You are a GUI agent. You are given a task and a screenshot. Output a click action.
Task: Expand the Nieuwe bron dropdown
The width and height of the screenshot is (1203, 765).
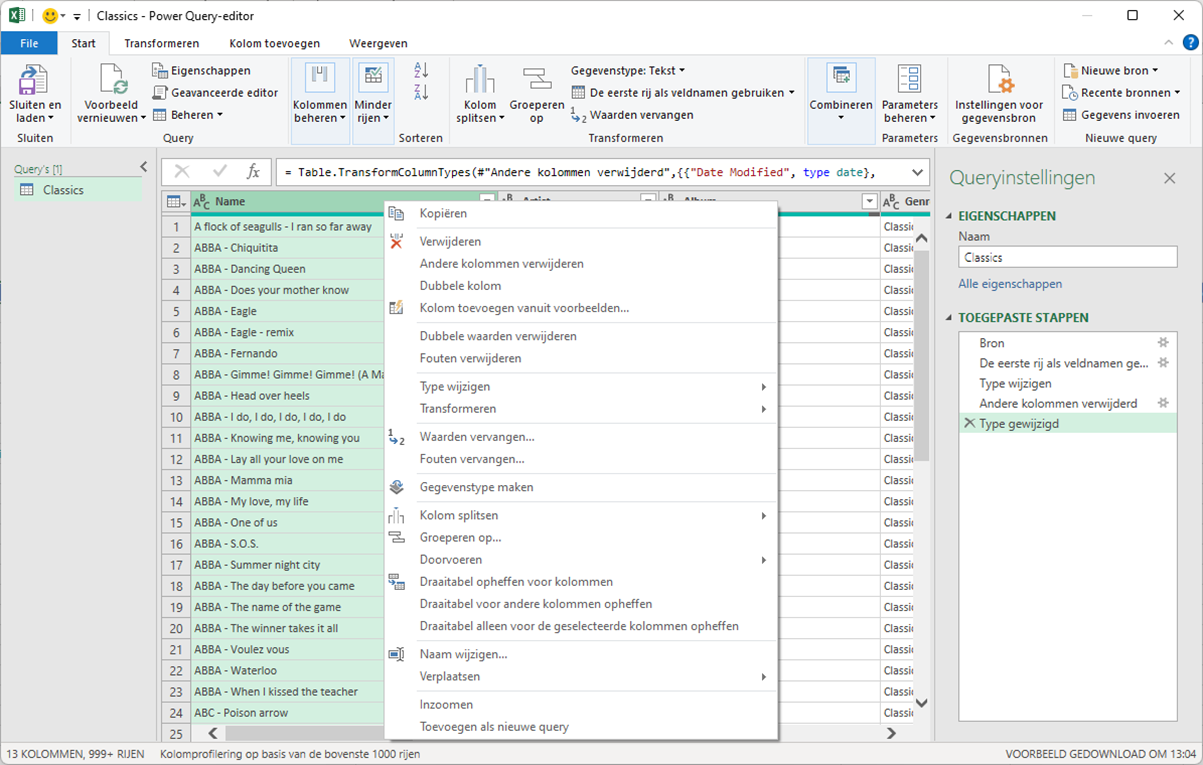coord(1110,71)
